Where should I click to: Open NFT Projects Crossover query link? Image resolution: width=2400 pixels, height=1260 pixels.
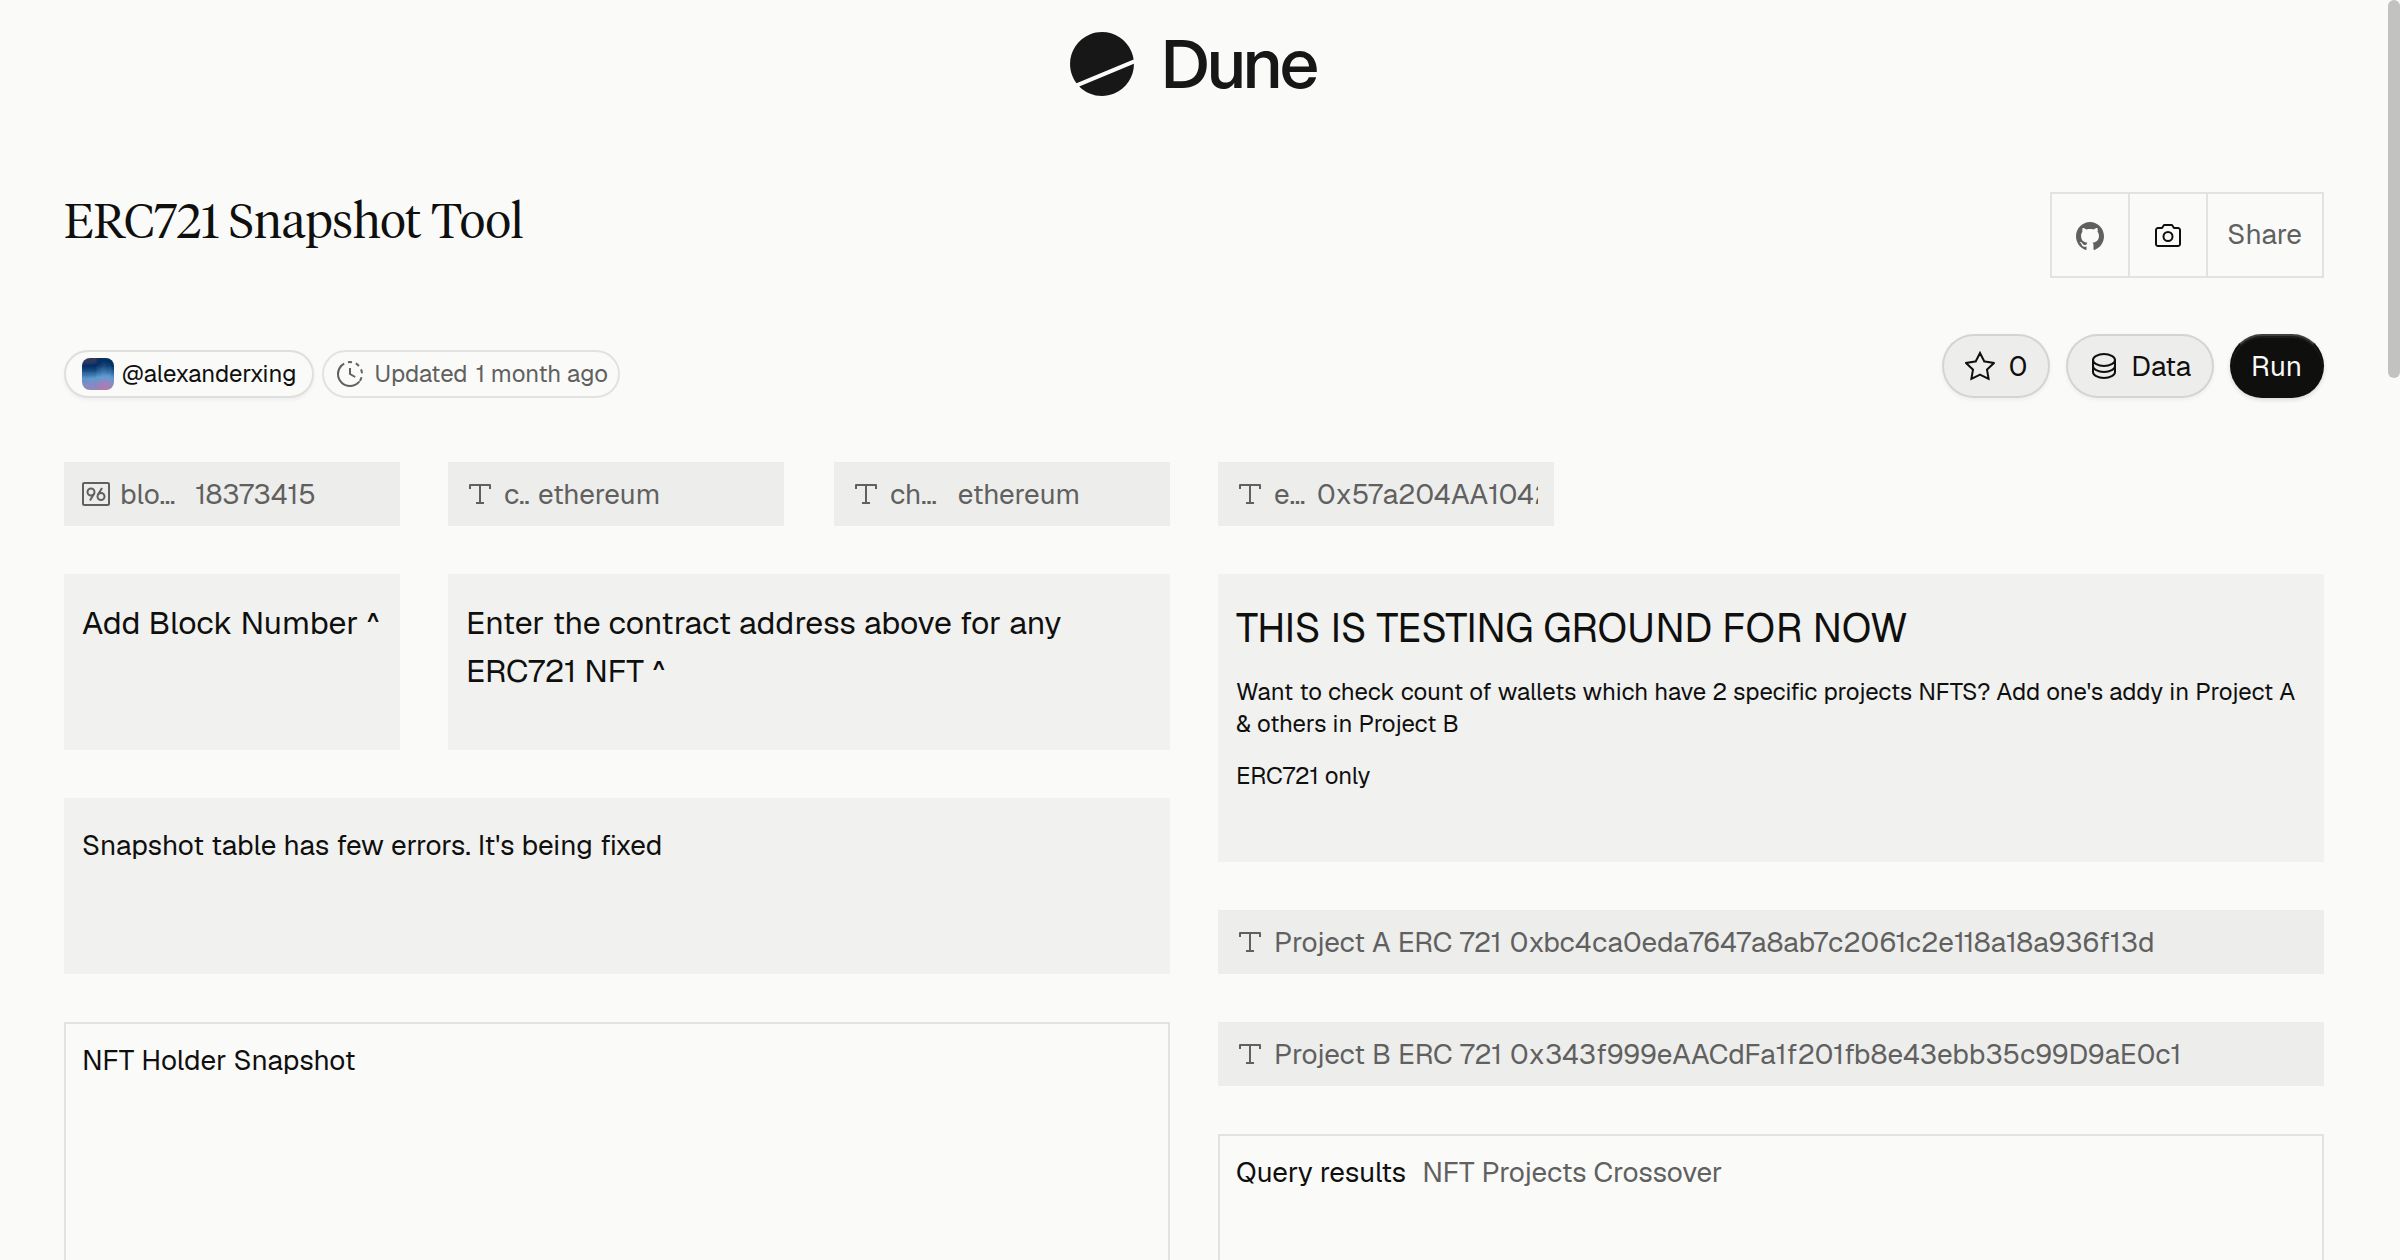point(1571,1172)
